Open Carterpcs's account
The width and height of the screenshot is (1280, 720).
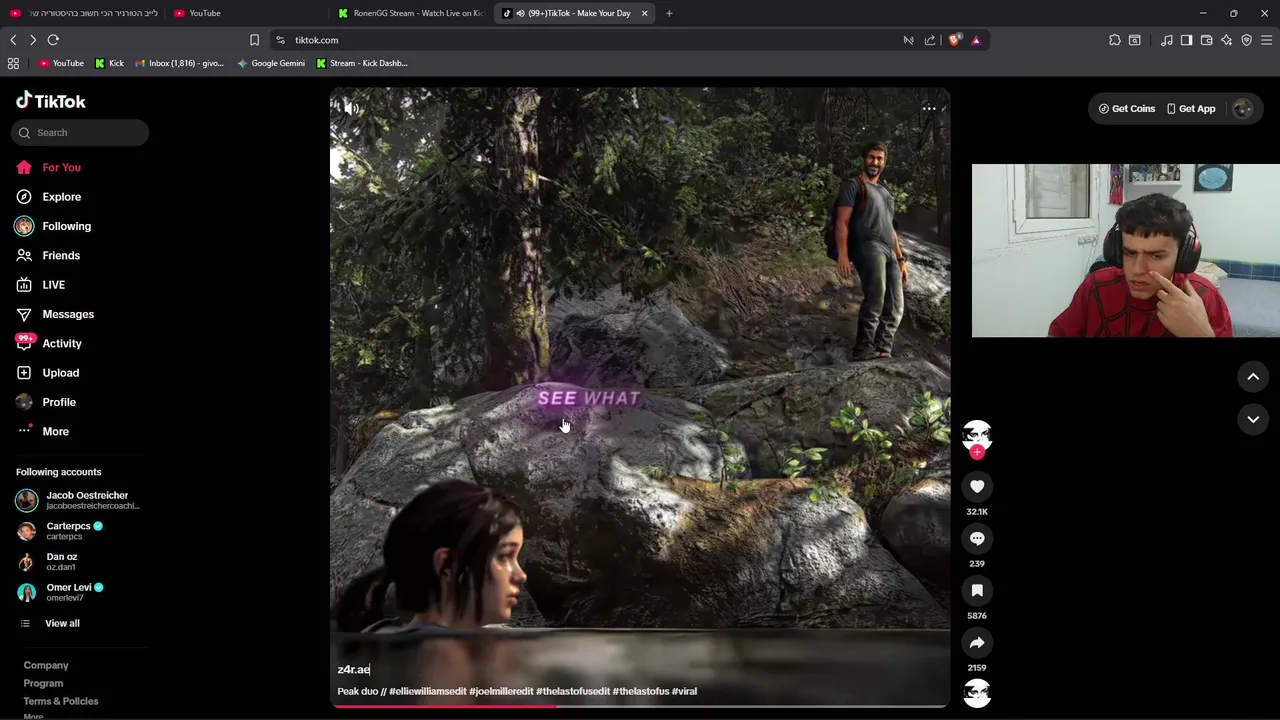click(x=60, y=530)
